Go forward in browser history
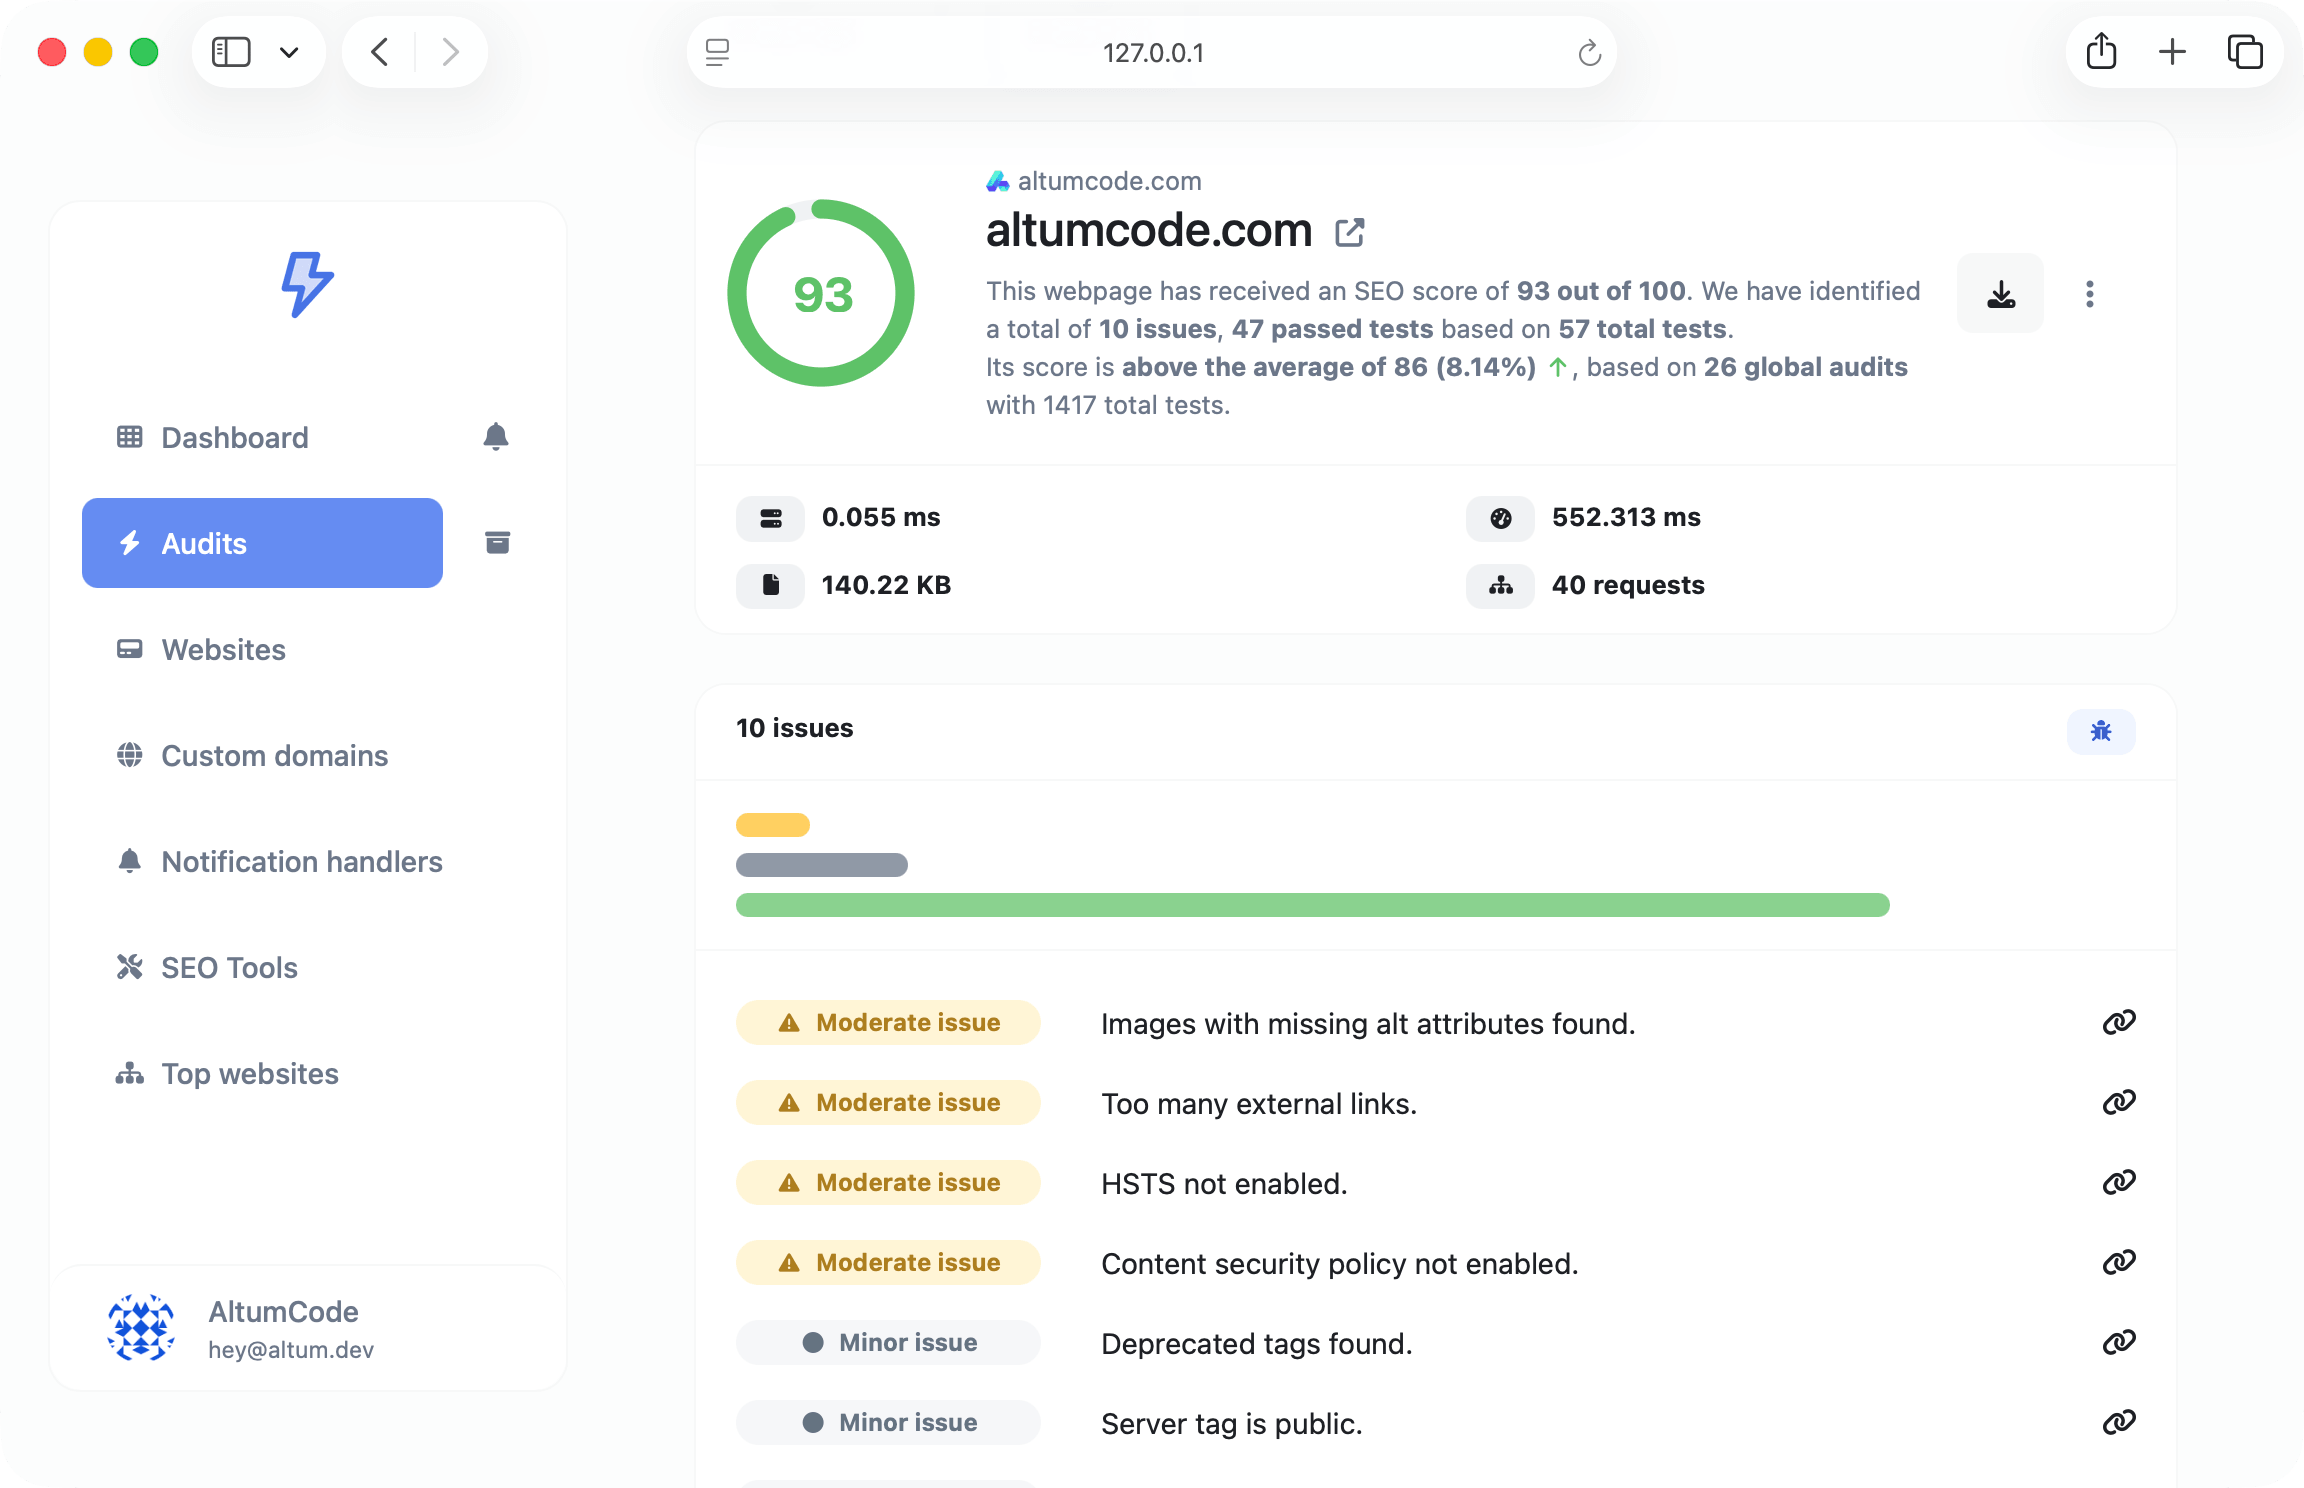The width and height of the screenshot is (2304, 1488). pos(451,52)
